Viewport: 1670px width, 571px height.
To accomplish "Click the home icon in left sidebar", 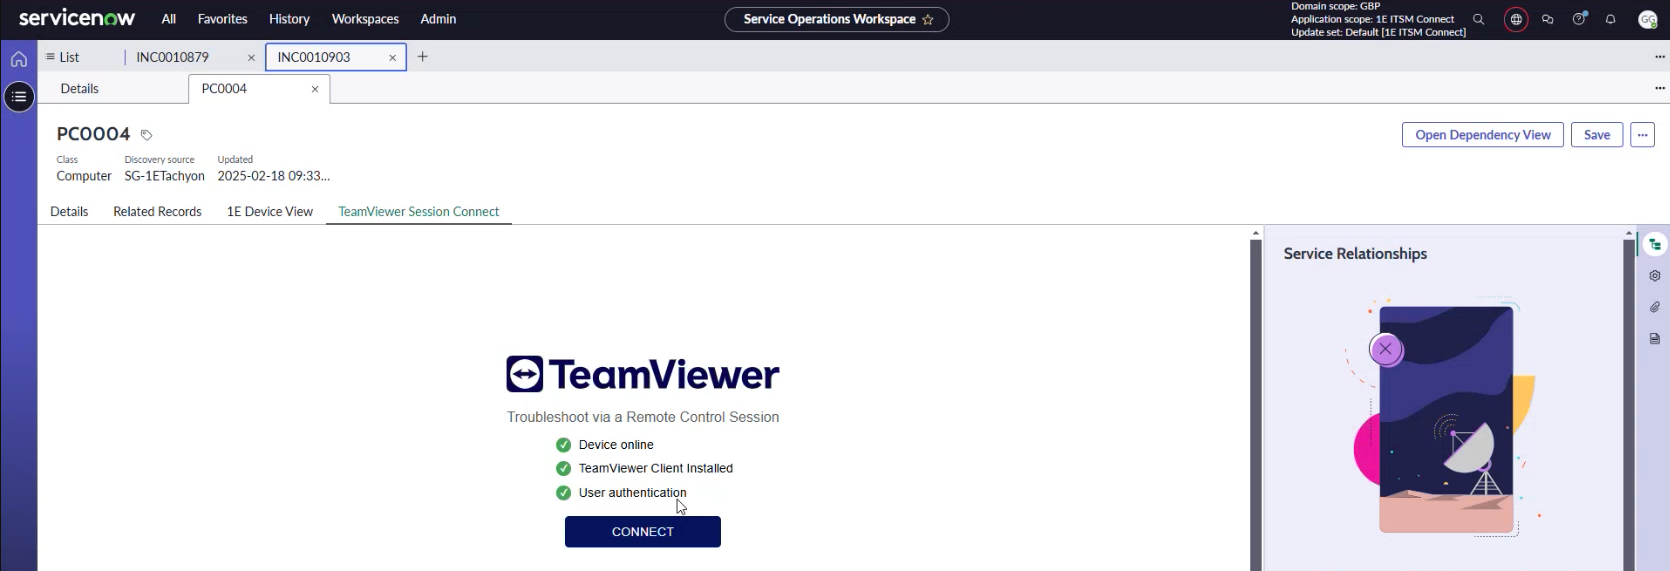I will 19,59.
